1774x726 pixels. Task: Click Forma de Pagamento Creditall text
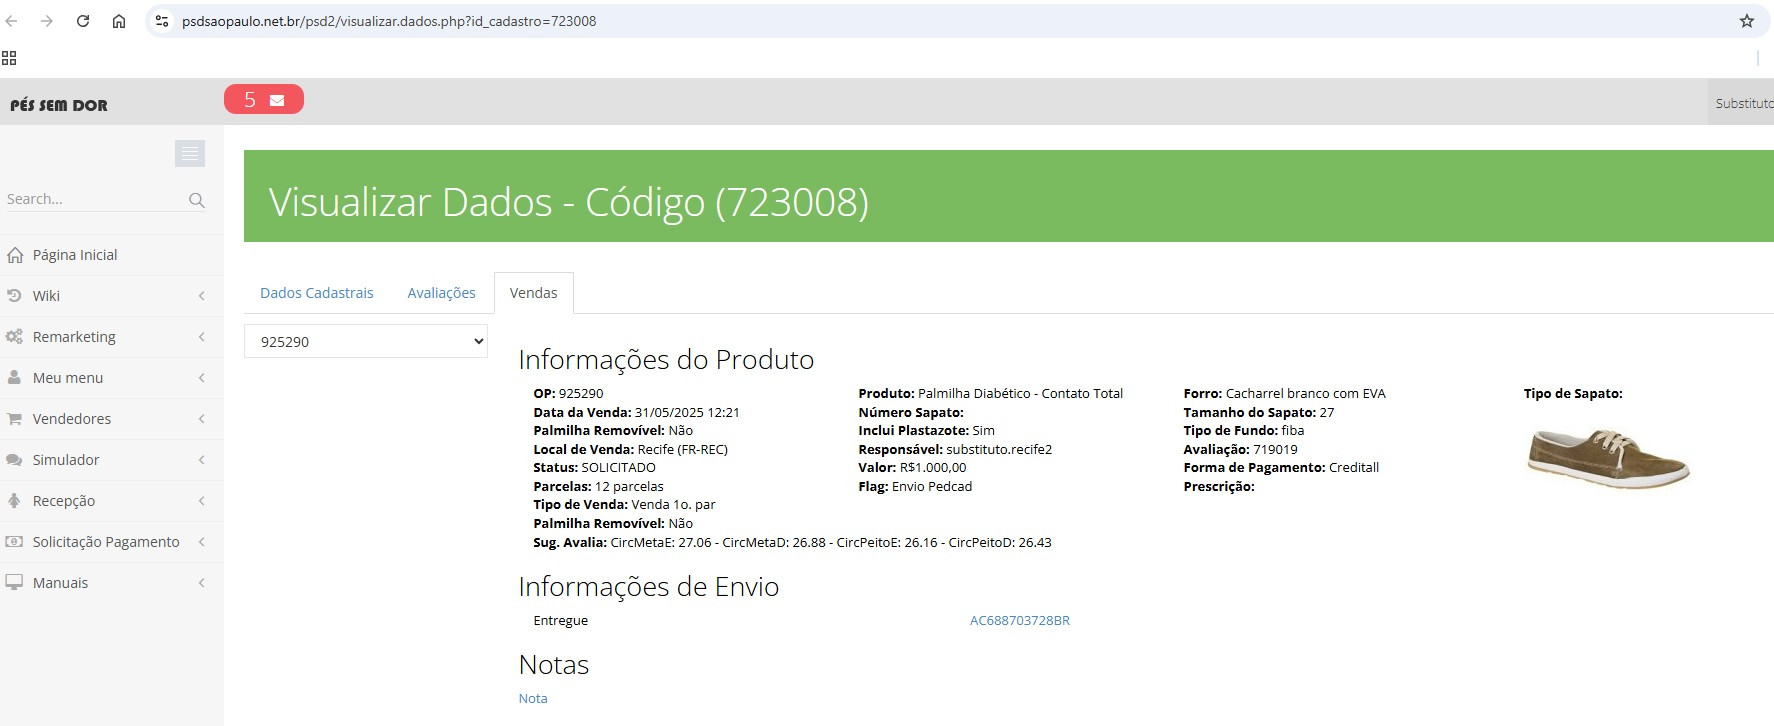tap(1281, 468)
